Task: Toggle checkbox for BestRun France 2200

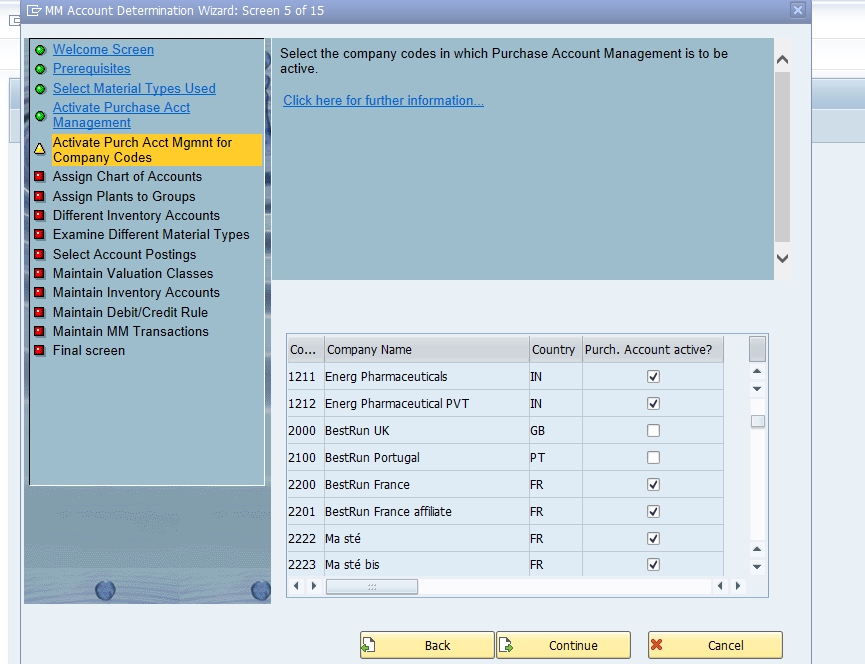Action: [x=653, y=485]
